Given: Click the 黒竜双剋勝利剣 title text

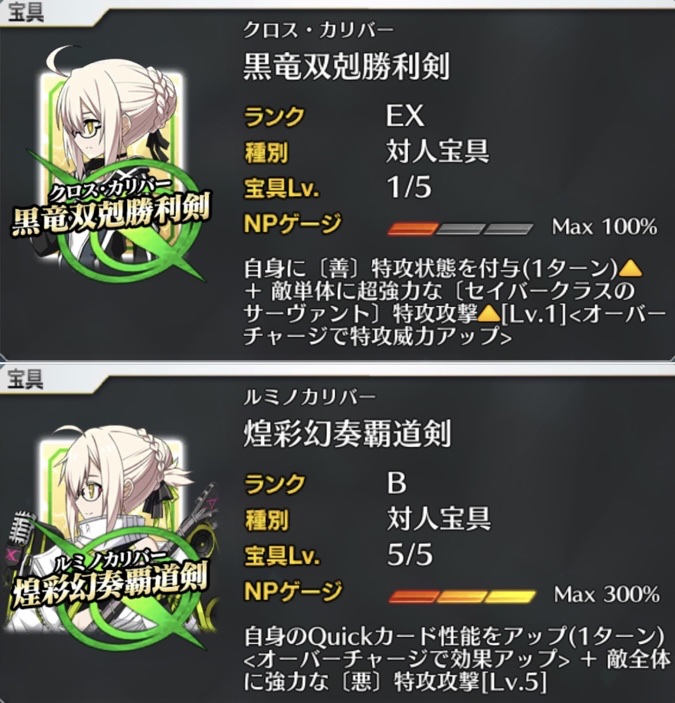Looking at the screenshot, I should (x=346, y=66).
